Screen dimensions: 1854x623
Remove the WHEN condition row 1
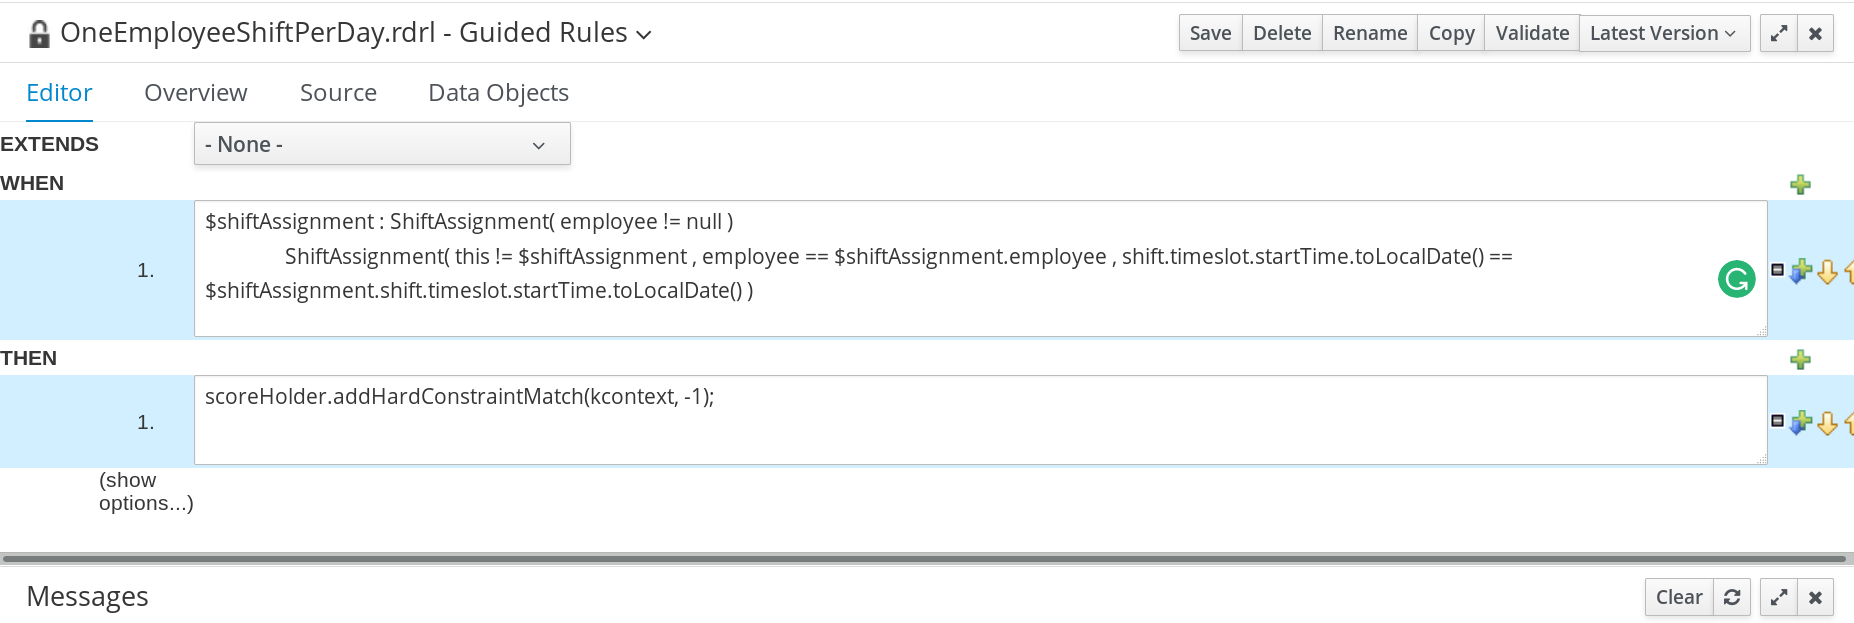click(x=1777, y=270)
